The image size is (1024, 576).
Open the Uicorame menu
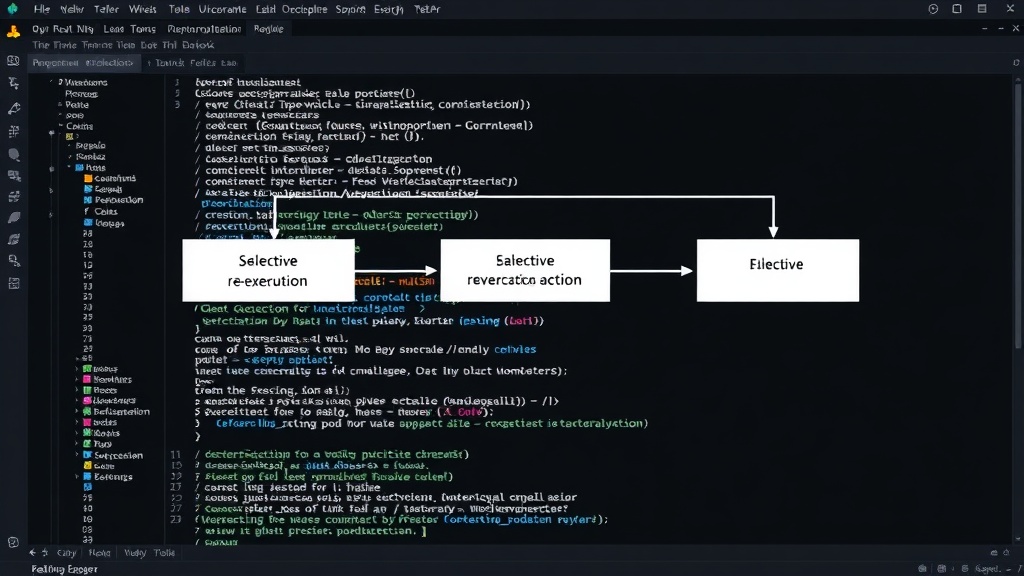[223, 9]
